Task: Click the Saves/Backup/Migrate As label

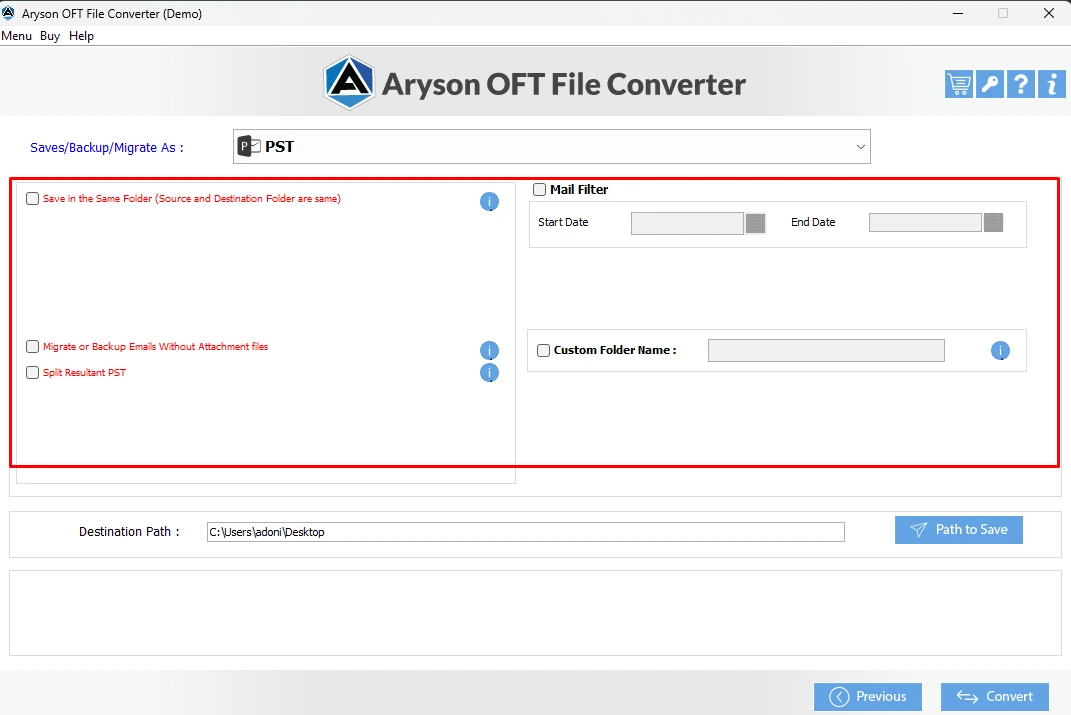Action: click(x=107, y=148)
